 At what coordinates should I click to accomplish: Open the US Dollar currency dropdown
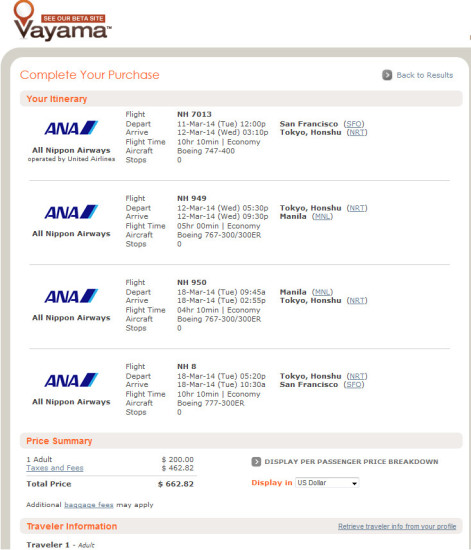point(327,483)
